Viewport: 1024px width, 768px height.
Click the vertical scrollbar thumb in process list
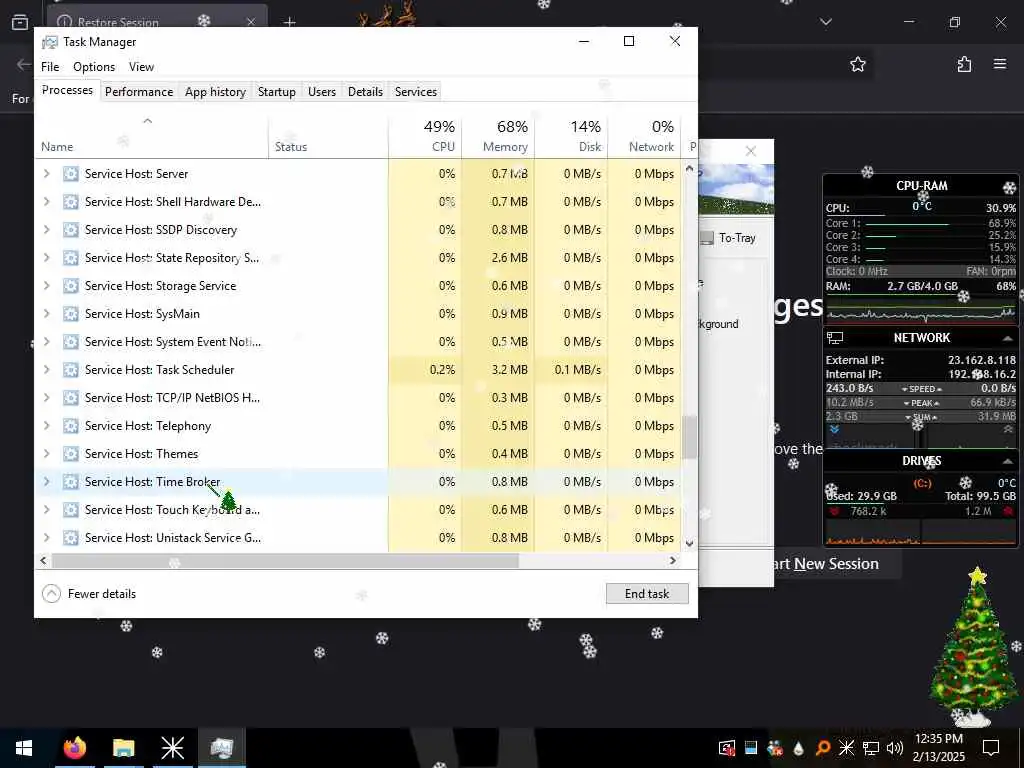[690, 437]
